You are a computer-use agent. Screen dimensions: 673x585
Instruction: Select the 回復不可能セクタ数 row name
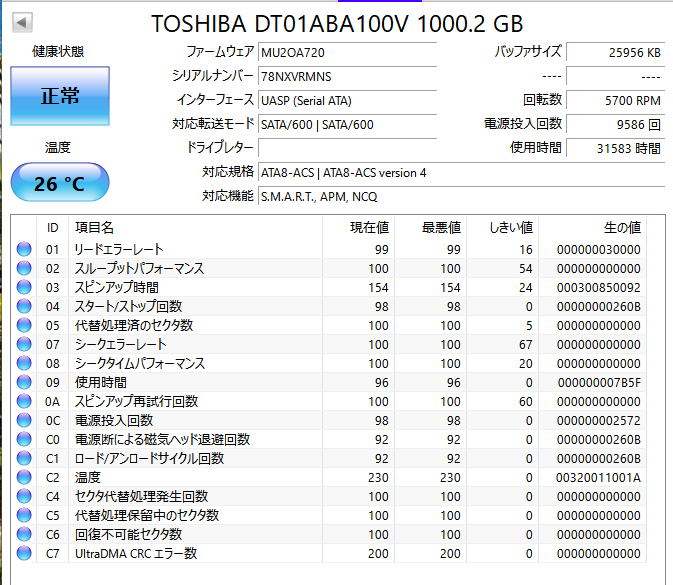tap(128, 534)
